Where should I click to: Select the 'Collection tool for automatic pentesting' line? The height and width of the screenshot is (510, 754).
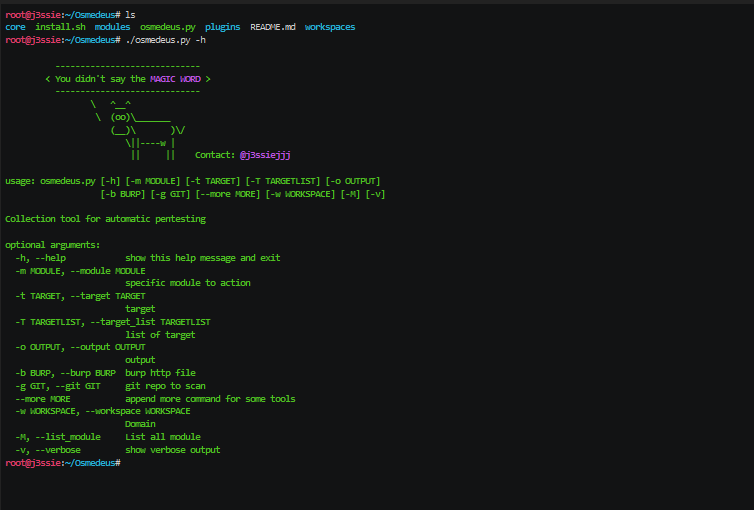(105, 219)
